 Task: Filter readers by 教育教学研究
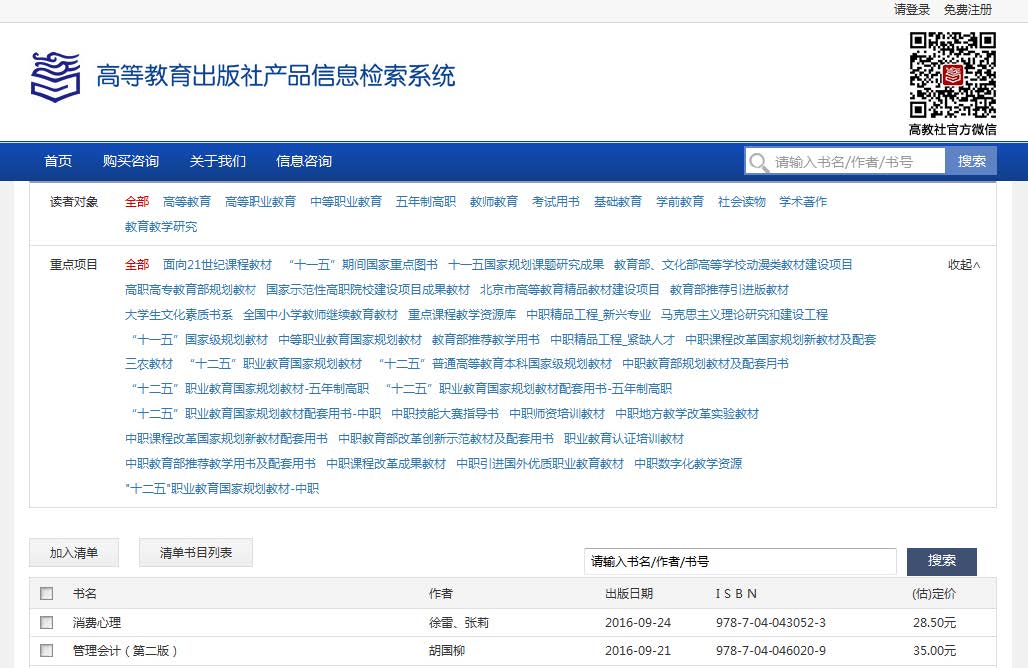161,227
